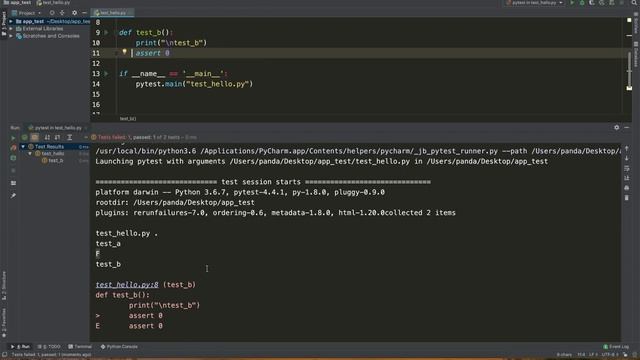
Task: Clear all console output with trash icon
Action: coord(627,198)
